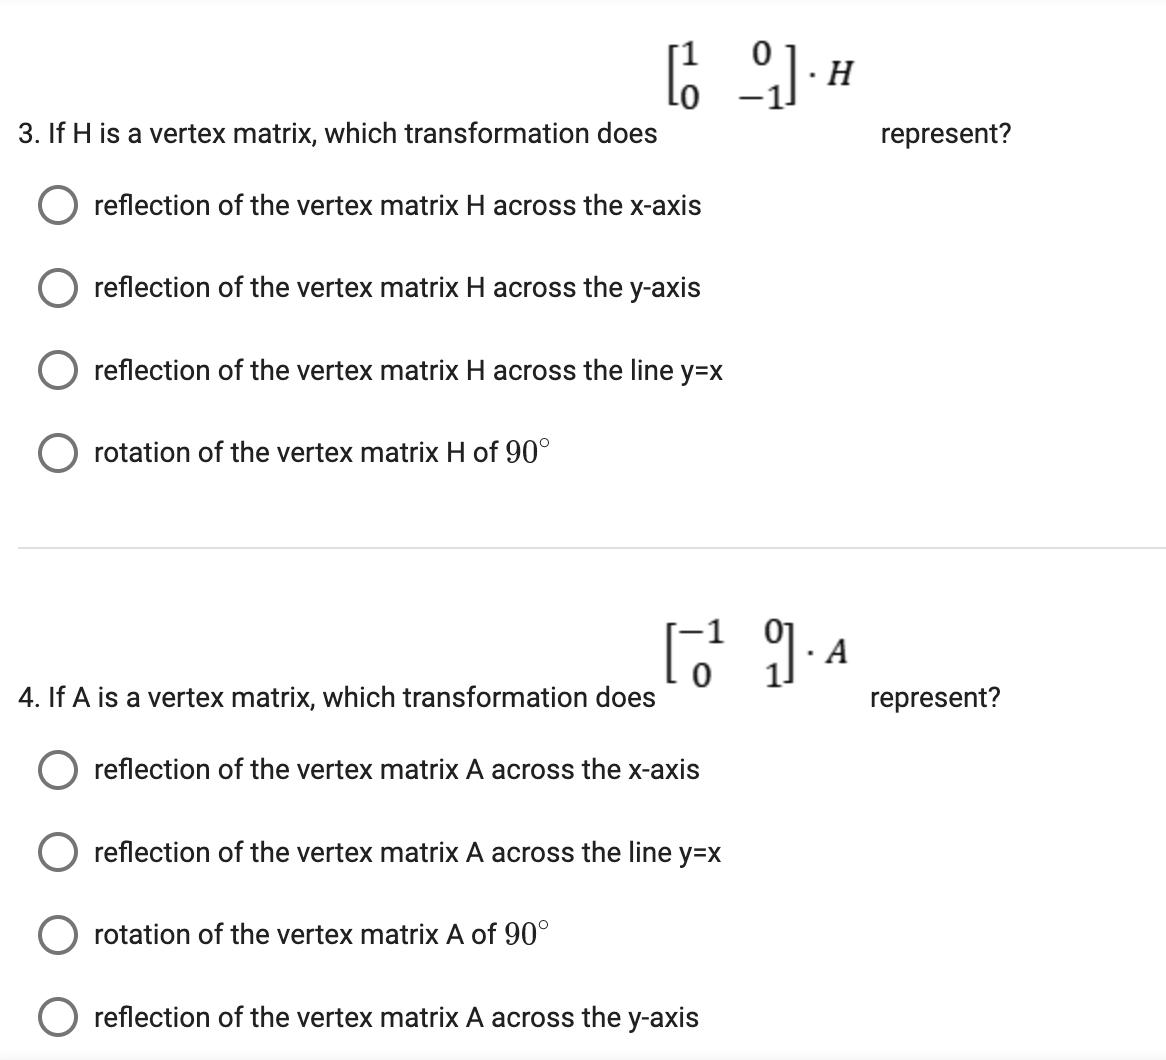Select reflection of H across the y-axis
The height and width of the screenshot is (1060, 1166).
[x=57, y=288]
